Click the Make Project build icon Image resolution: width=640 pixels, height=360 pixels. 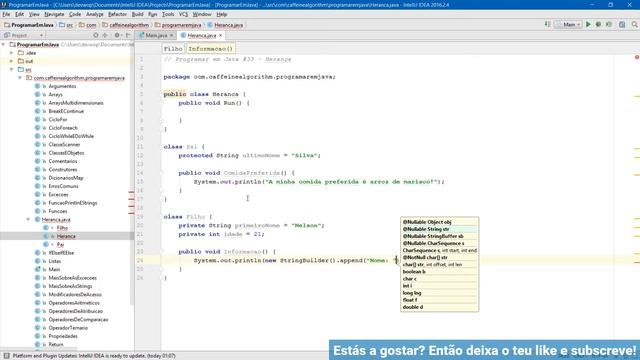(547, 24)
